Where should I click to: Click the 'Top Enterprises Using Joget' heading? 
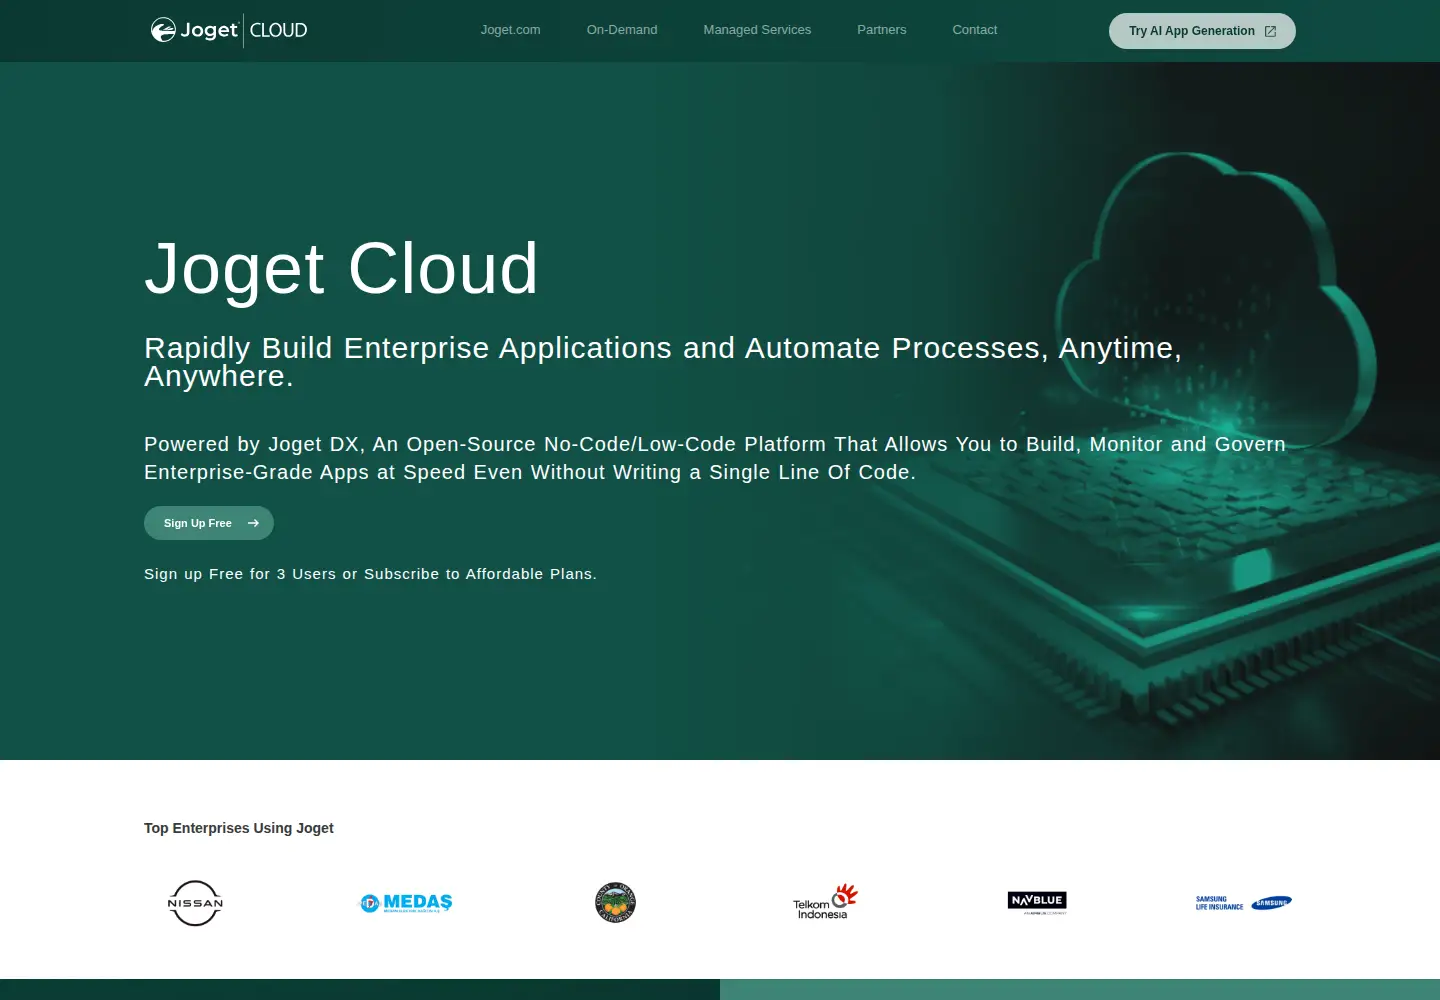[239, 828]
